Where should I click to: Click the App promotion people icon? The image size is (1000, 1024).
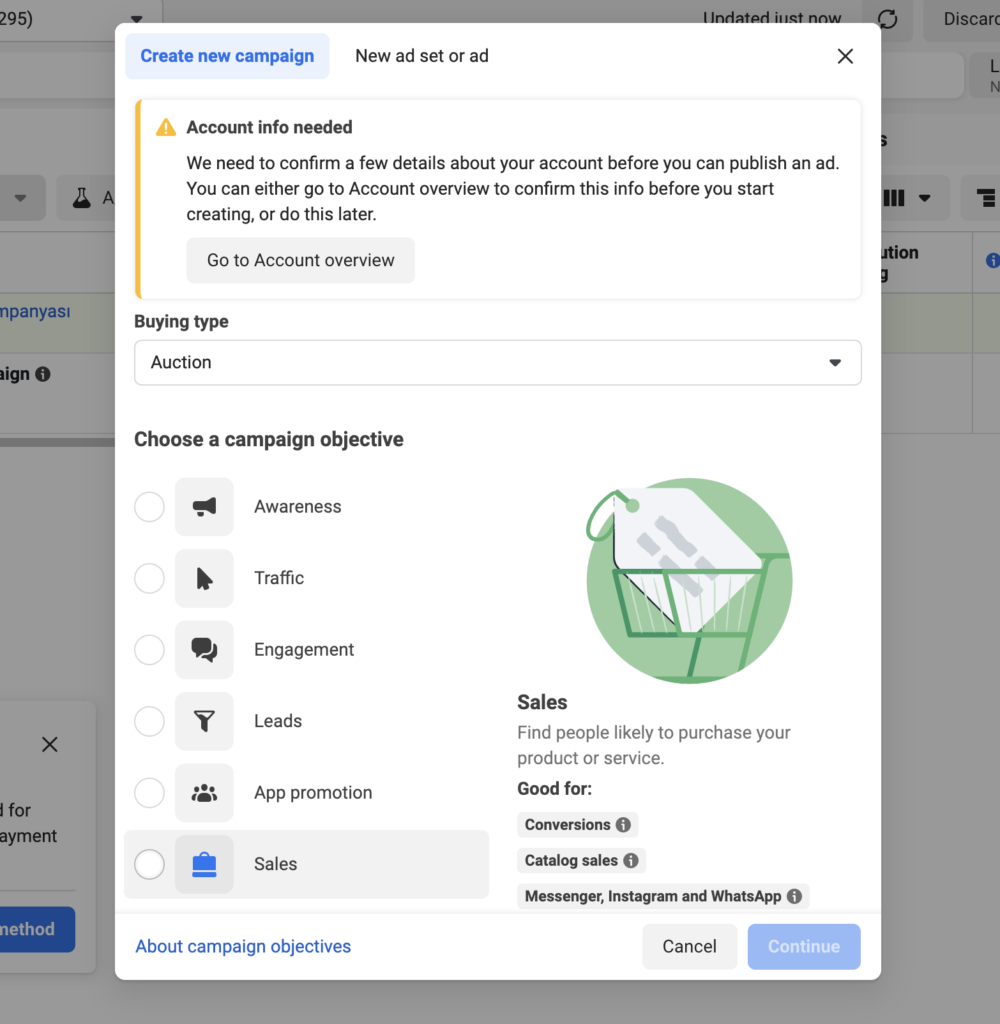[x=204, y=793]
